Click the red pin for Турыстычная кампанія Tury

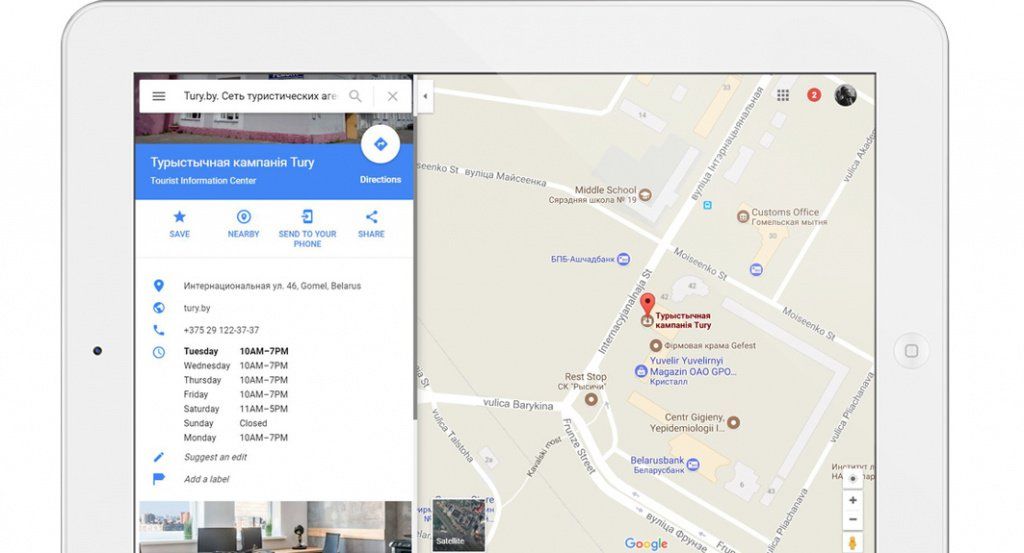click(x=647, y=305)
